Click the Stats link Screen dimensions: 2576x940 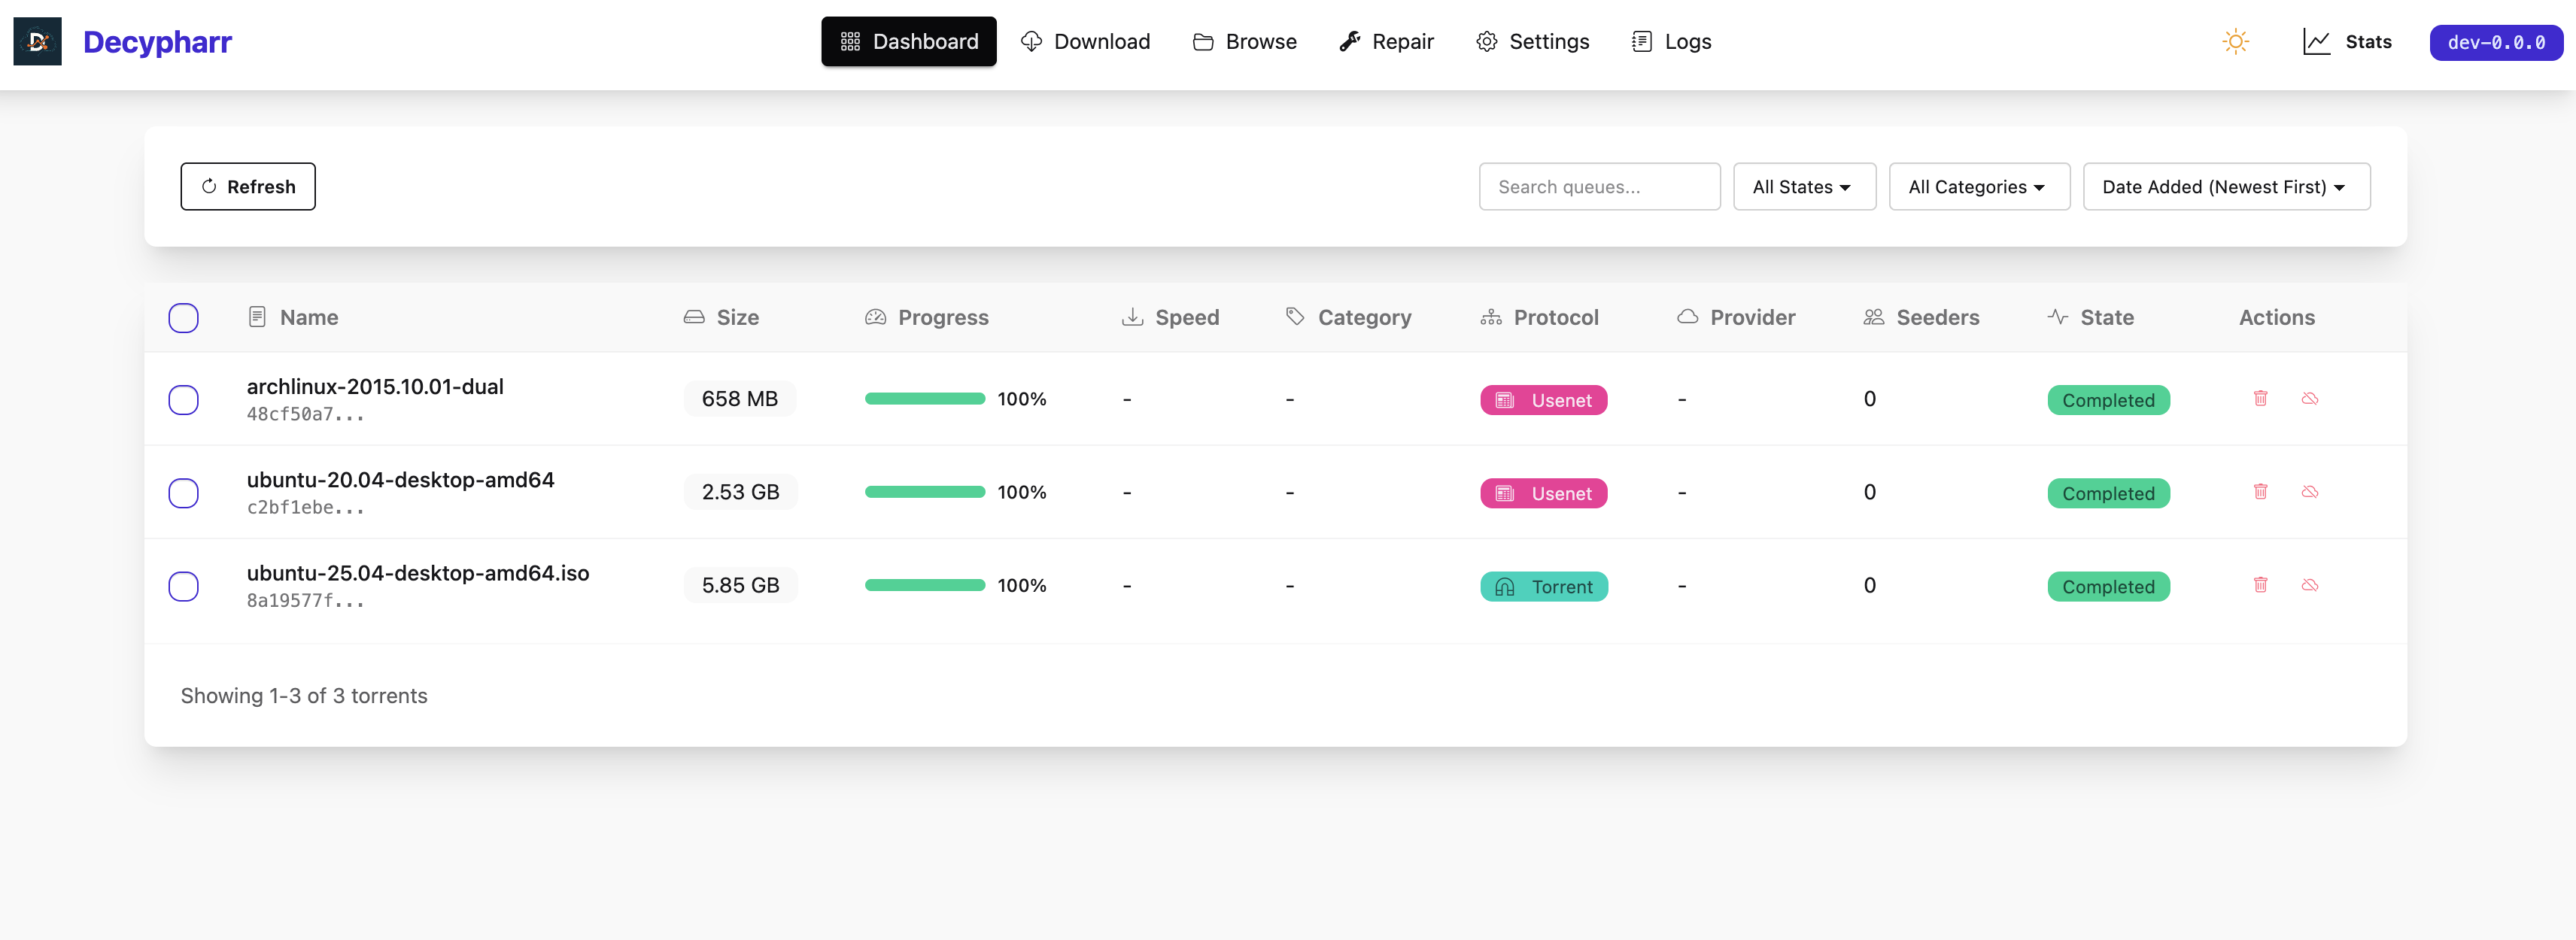2347,41
